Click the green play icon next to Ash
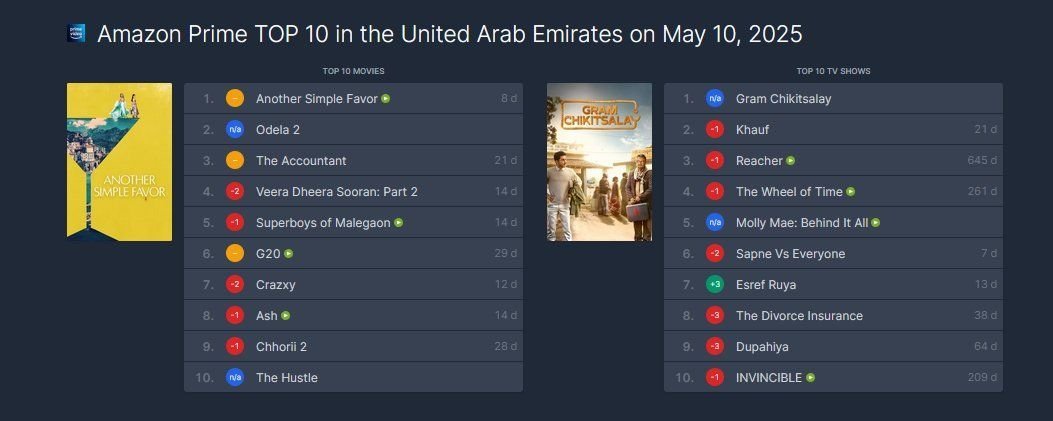This screenshot has height=421, width=1053. point(286,316)
